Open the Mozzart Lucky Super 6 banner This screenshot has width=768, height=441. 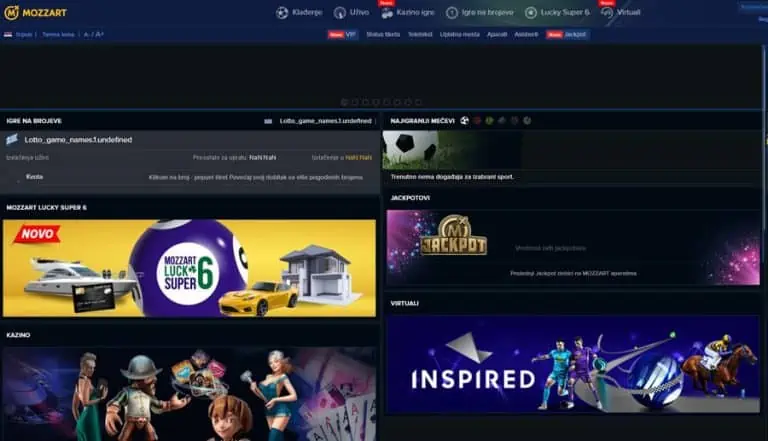coord(189,268)
